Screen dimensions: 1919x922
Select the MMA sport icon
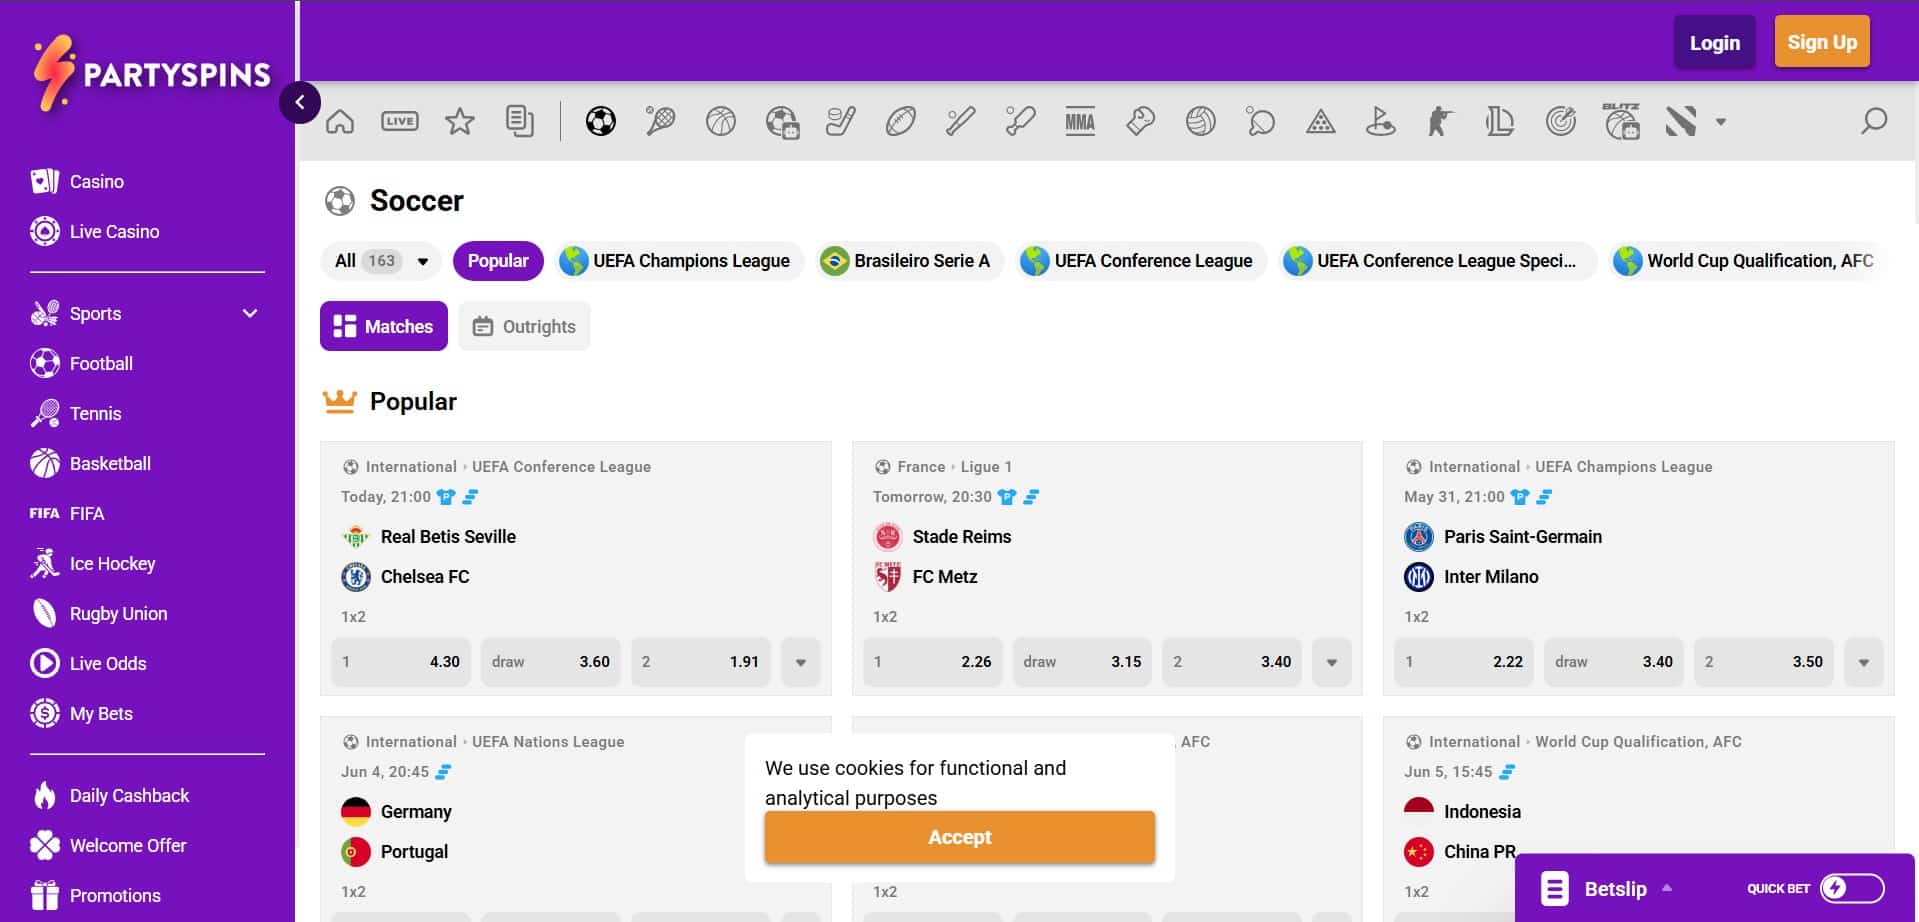click(1080, 122)
